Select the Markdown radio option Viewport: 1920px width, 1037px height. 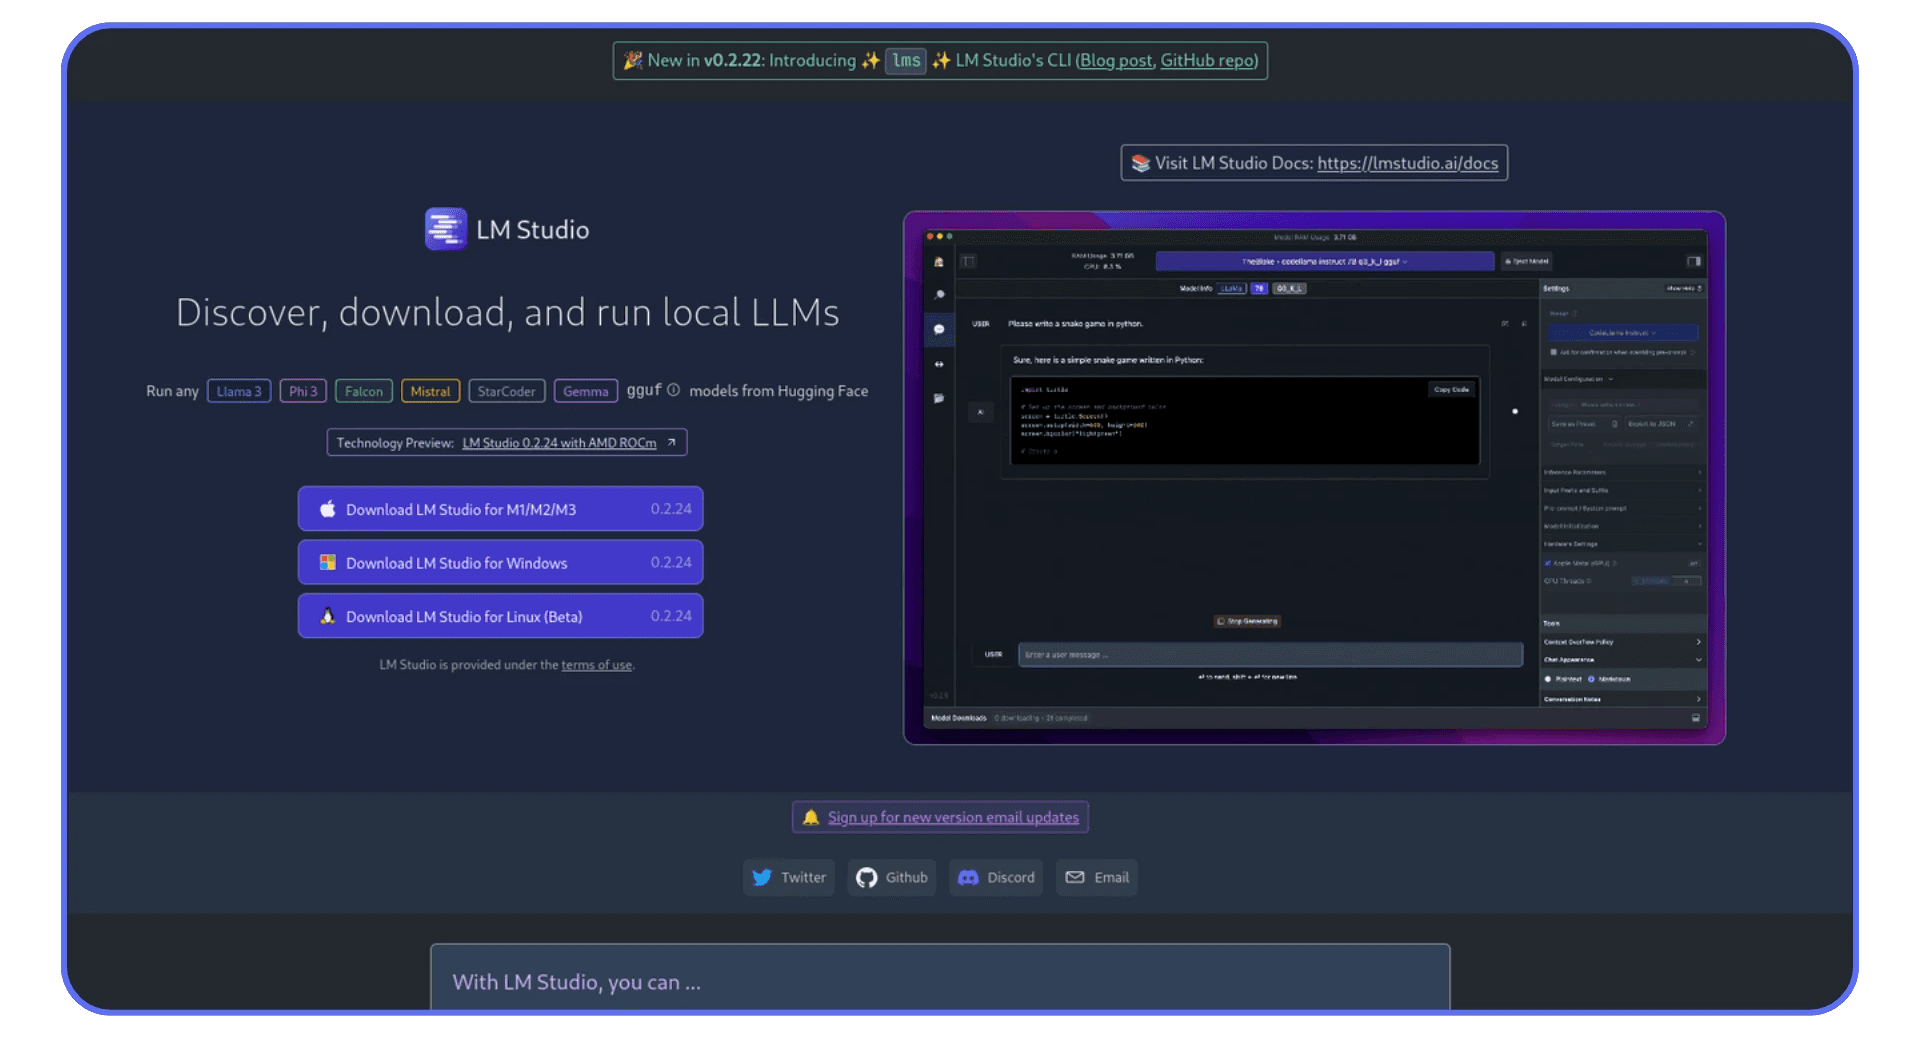(1591, 679)
